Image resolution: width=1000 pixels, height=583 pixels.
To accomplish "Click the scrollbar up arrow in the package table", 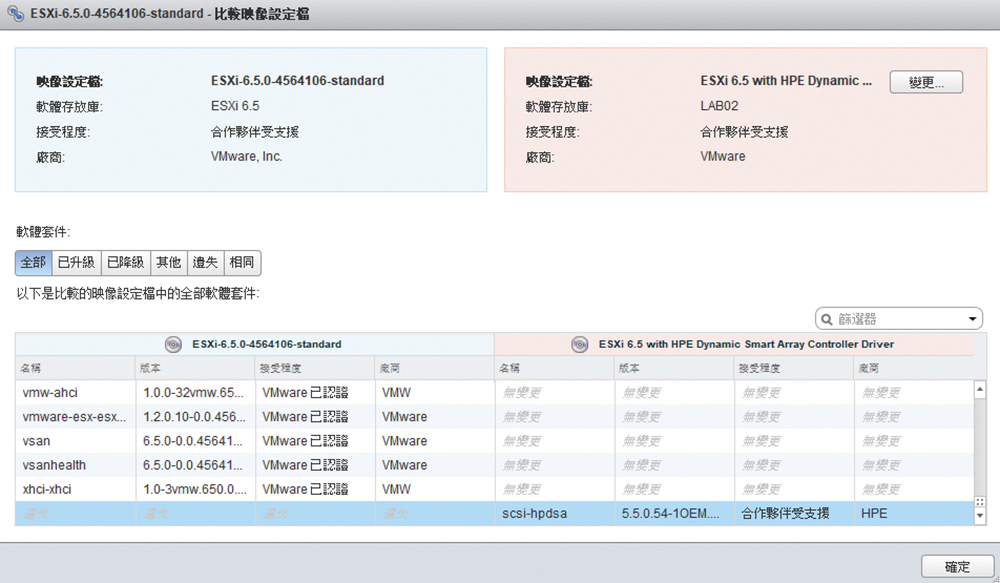I will [980, 389].
